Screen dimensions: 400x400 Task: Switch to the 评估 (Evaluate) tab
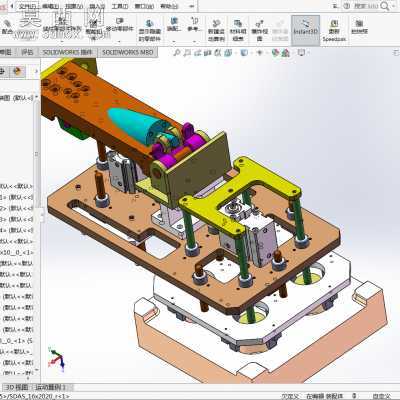coord(27,52)
